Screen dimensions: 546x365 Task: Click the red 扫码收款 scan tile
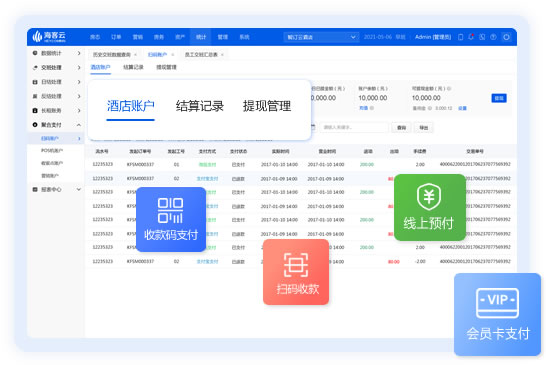pos(296,272)
